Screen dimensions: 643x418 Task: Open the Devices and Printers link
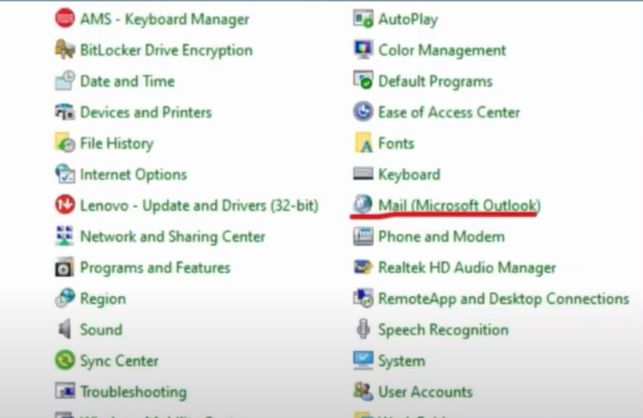pyautogui.click(x=146, y=112)
